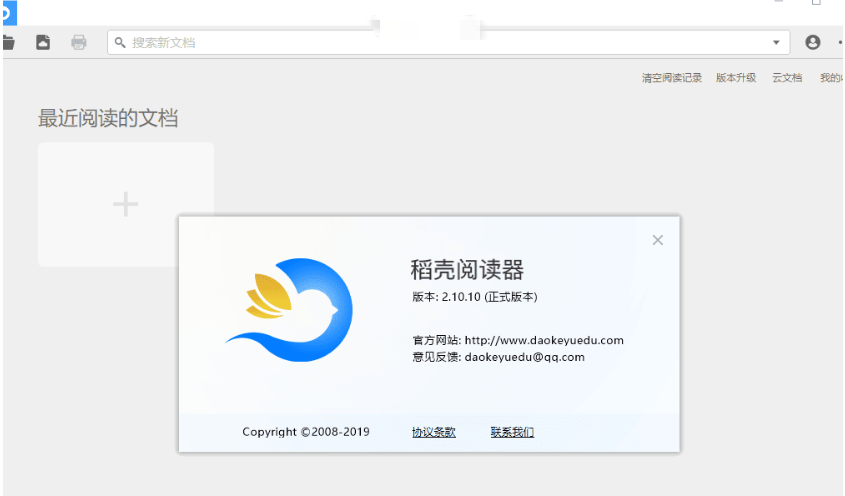The image size is (845, 496).
Task: Open the 协议条款 link
Action: click(433, 432)
